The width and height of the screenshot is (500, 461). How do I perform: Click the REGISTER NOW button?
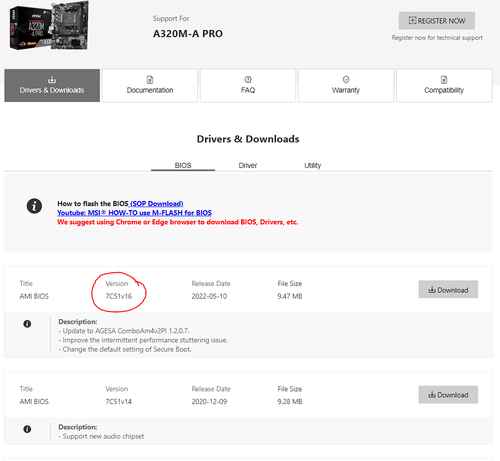437,21
